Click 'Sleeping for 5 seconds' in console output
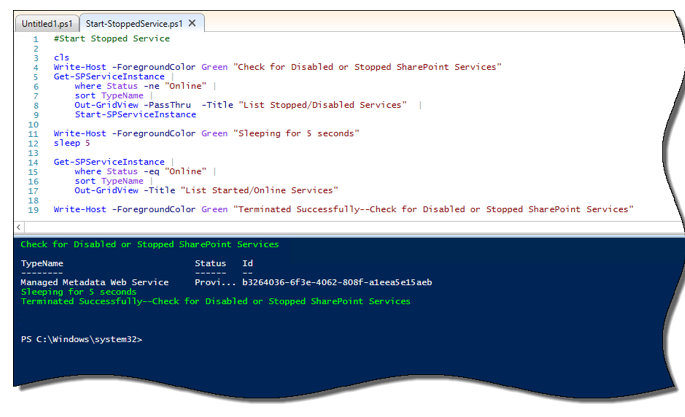Viewport: 685px width, 417px height. (x=79, y=292)
